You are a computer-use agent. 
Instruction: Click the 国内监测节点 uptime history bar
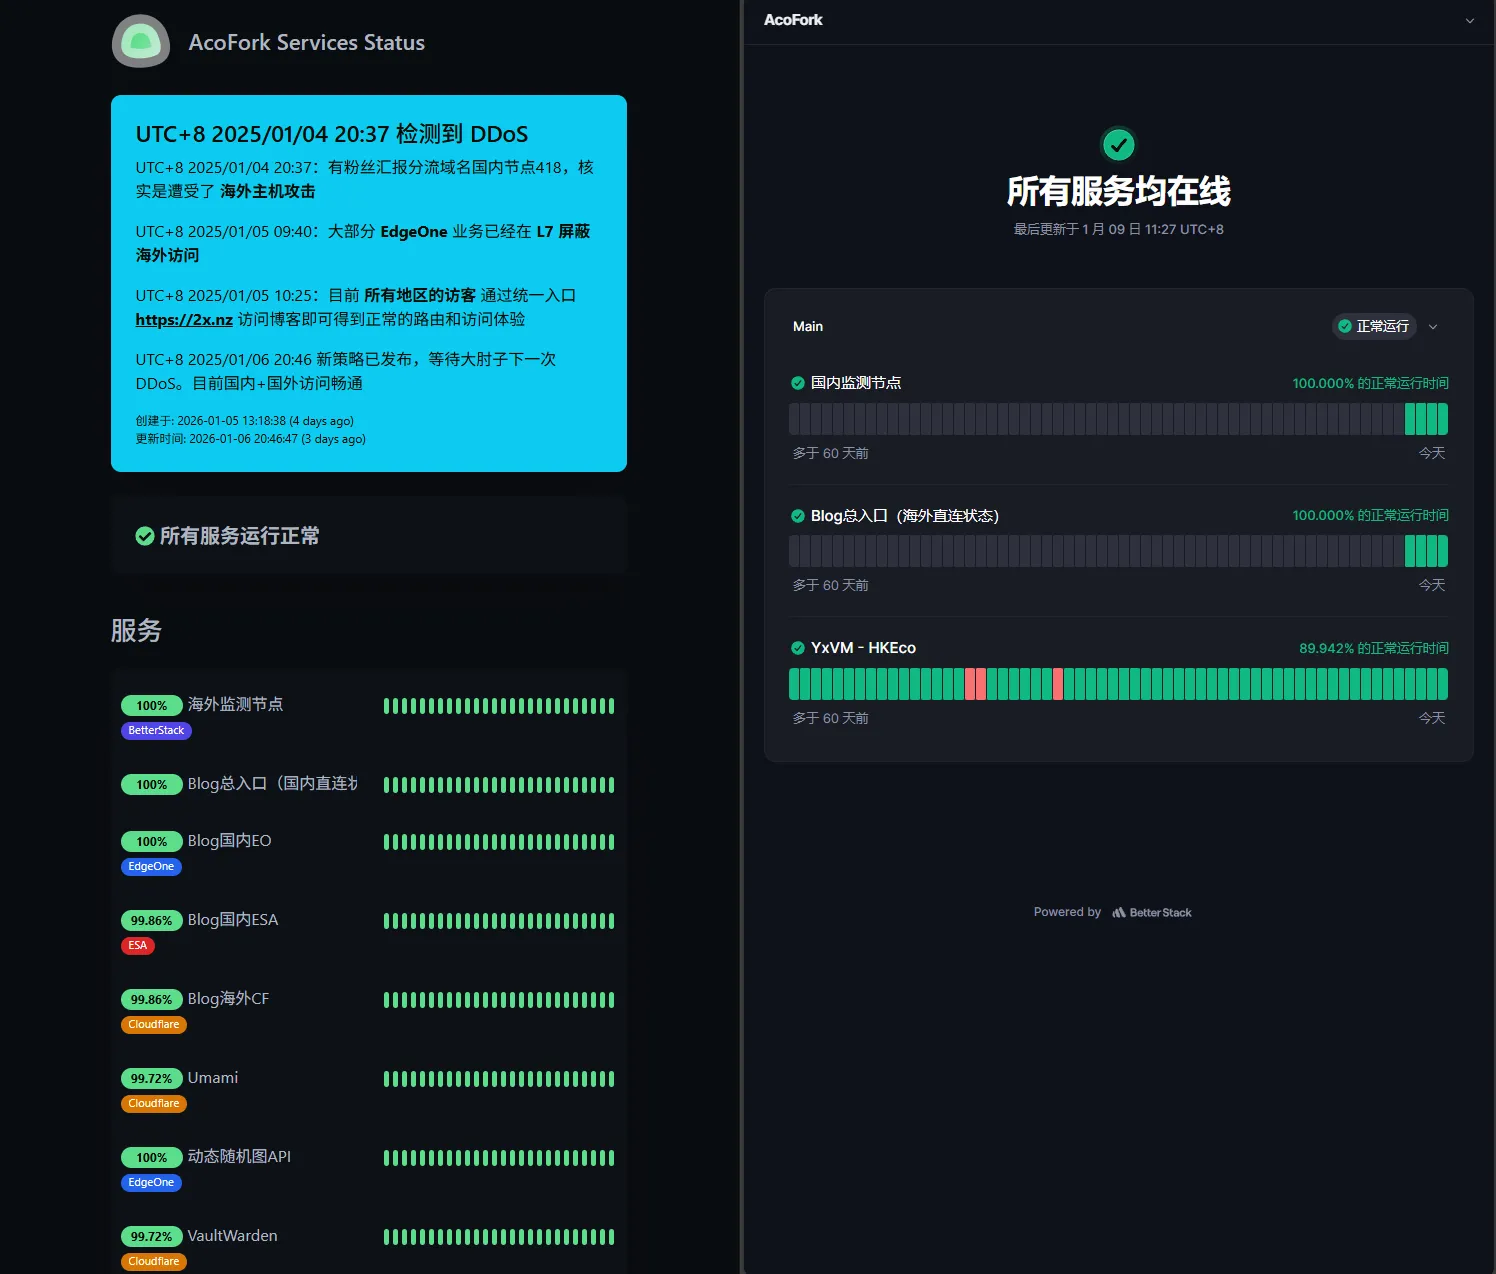1118,419
